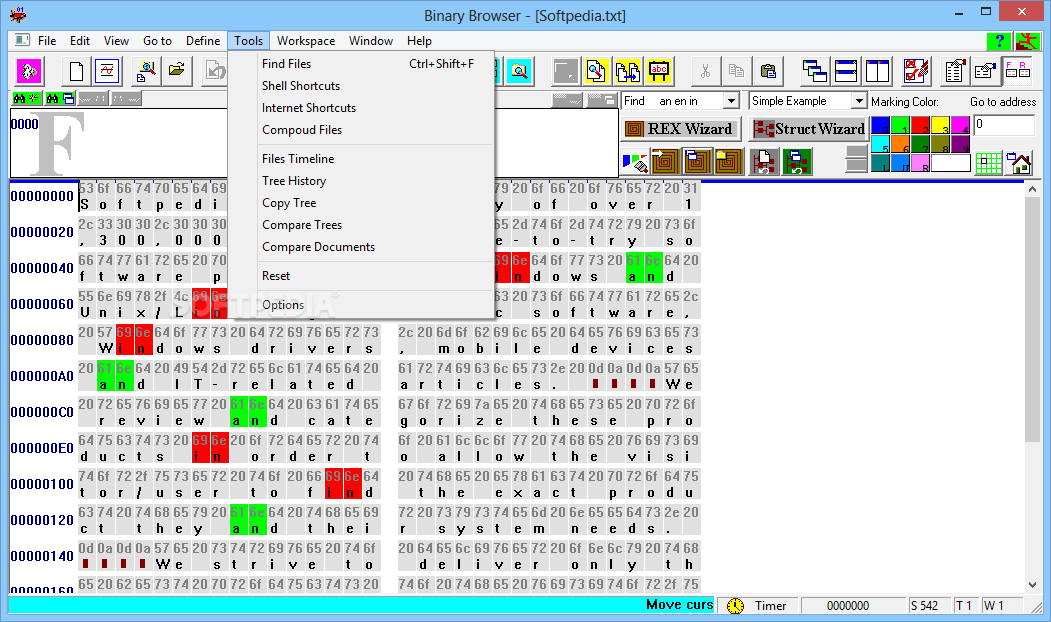The width and height of the screenshot is (1051, 622).
Task: Launch the REX Wizard
Action: (680, 129)
